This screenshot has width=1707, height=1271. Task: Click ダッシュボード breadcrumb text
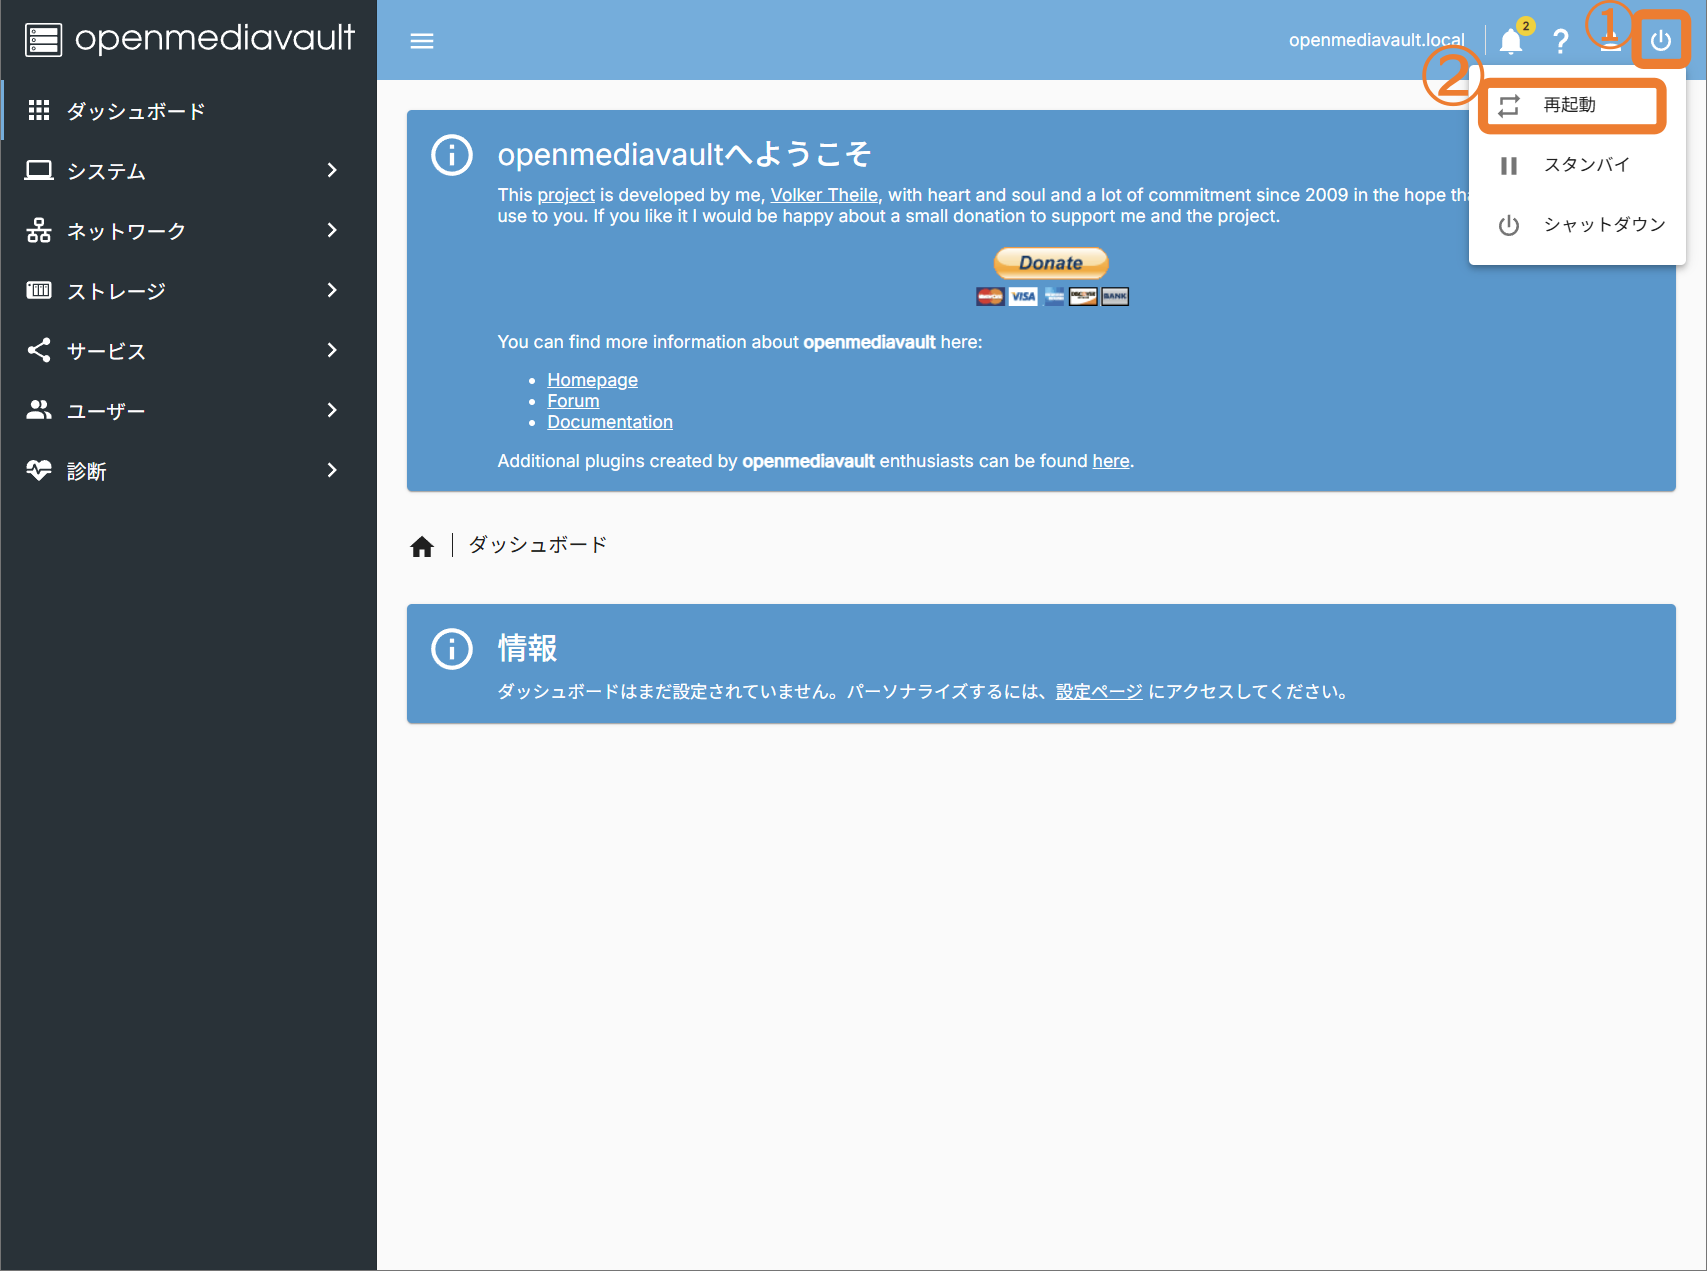point(538,545)
